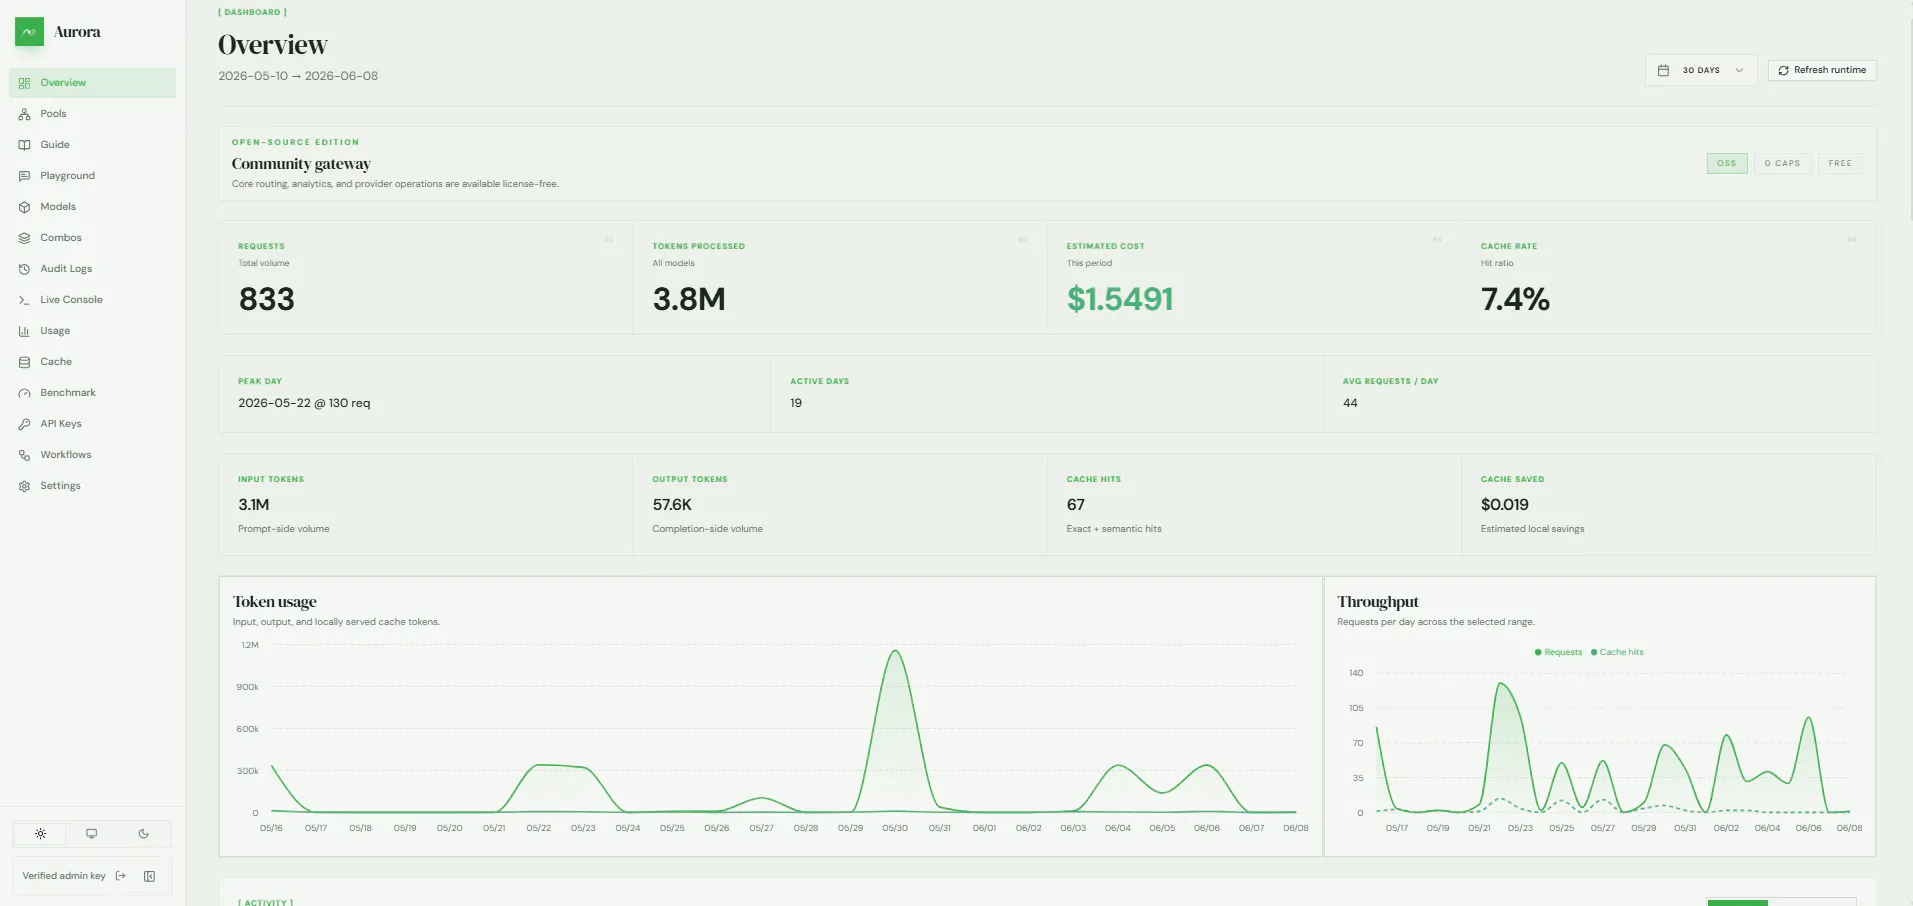The image size is (1913, 906).
Task: Click the Overview page heading
Action: pos(273,45)
